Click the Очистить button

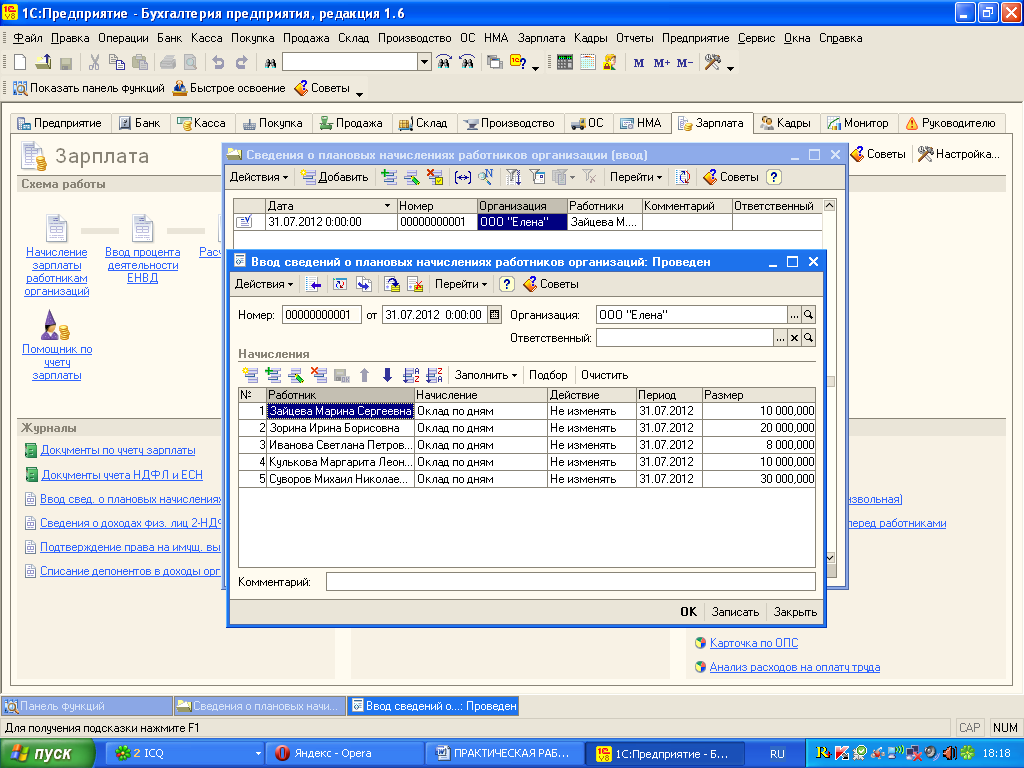[604, 375]
